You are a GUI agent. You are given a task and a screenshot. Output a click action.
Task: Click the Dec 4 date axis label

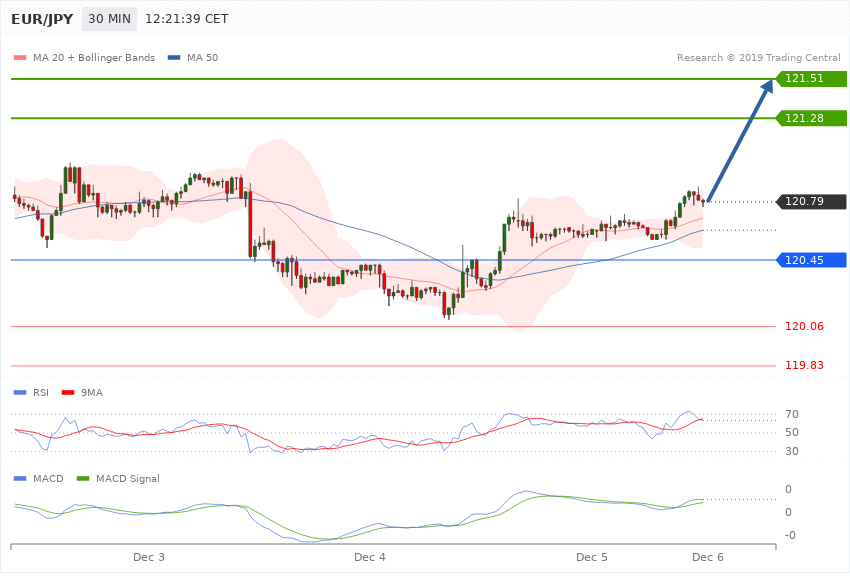(x=370, y=558)
